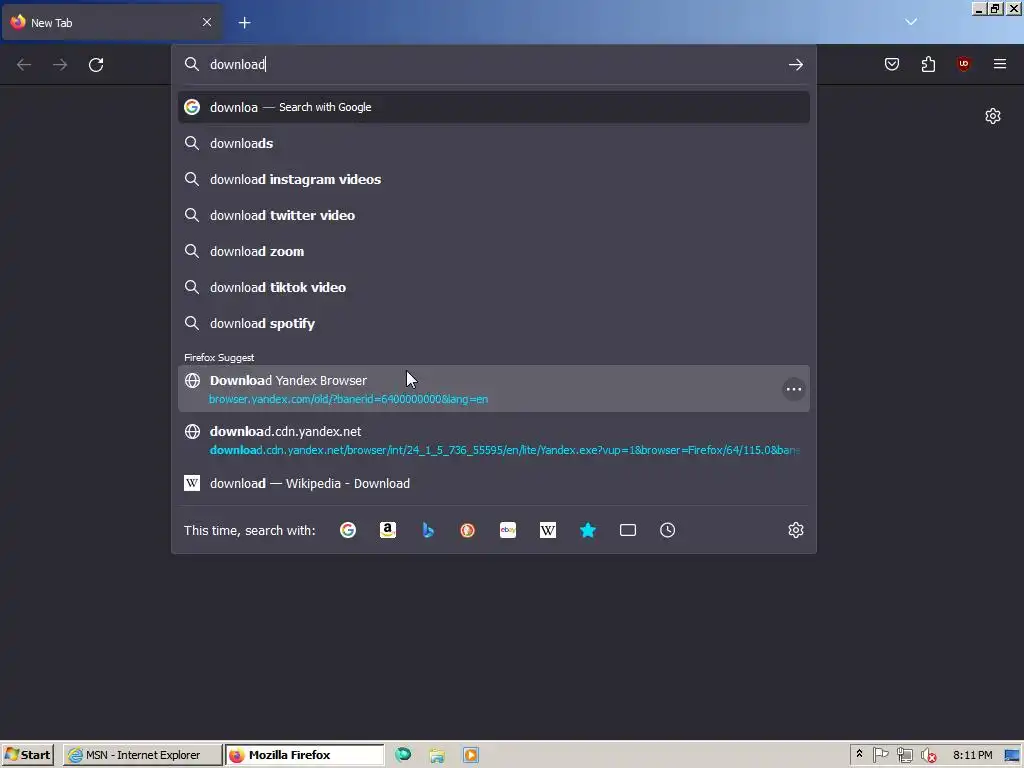Launch the Edge quick launch icon
The image size is (1024, 768).
pyautogui.click(x=403, y=755)
